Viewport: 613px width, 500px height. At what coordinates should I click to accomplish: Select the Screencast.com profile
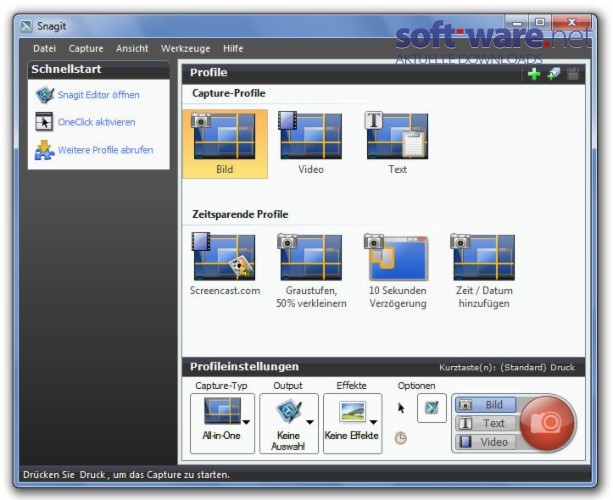(x=225, y=264)
